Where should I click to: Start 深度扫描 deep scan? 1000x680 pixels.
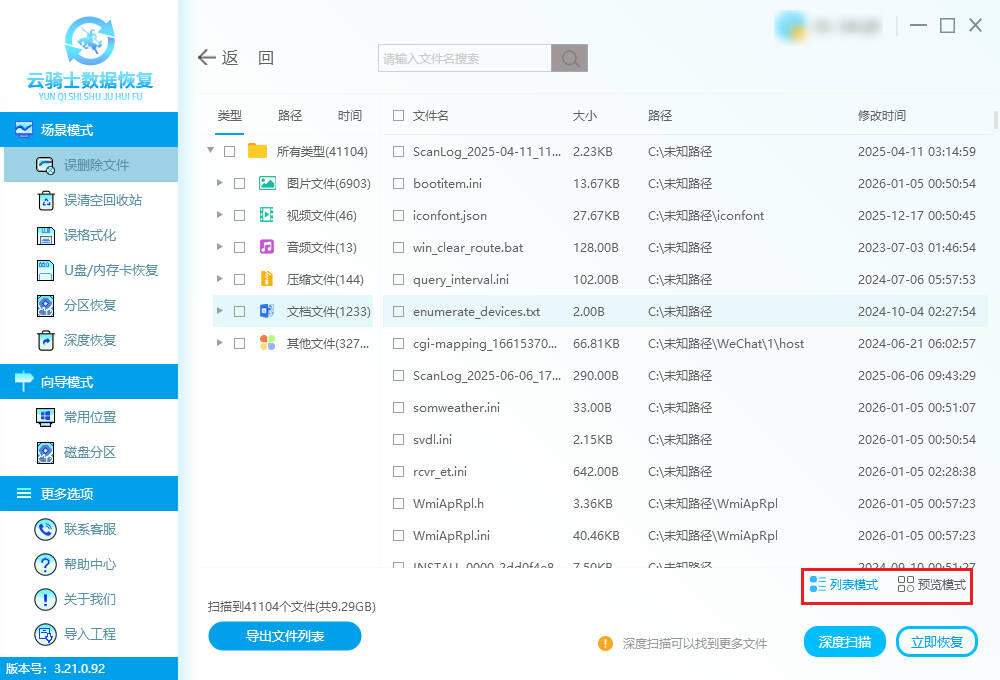pyautogui.click(x=844, y=642)
